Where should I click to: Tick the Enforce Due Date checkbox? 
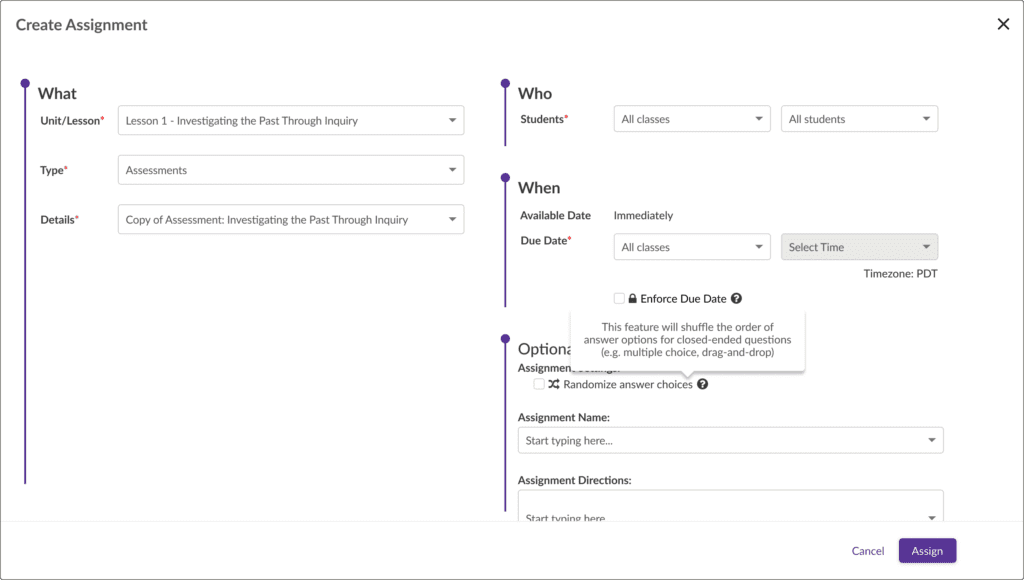click(619, 298)
